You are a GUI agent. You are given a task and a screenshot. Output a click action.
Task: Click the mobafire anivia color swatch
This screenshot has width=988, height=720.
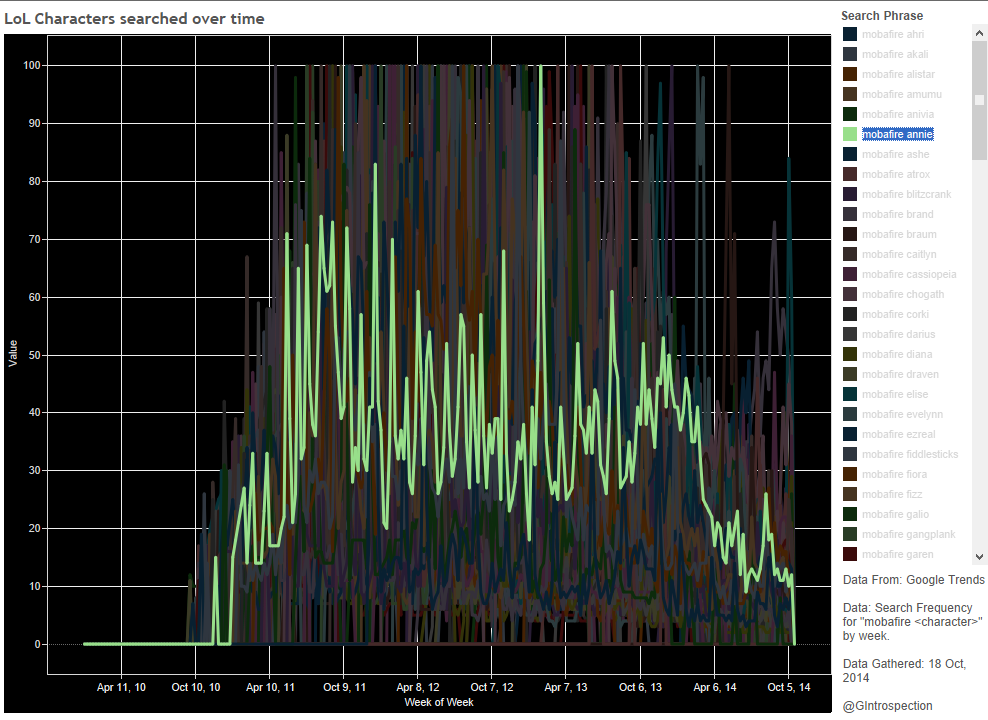tap(850, 115)
